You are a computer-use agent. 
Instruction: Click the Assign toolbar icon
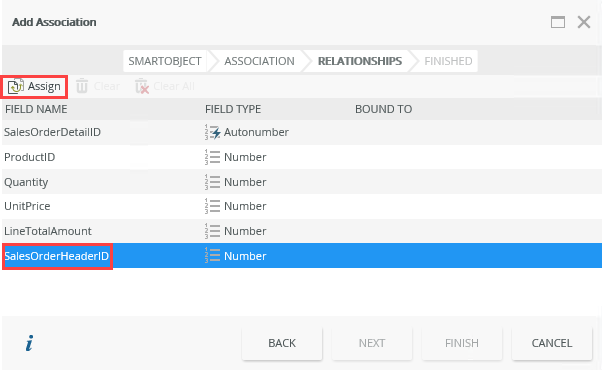point(16,86)
